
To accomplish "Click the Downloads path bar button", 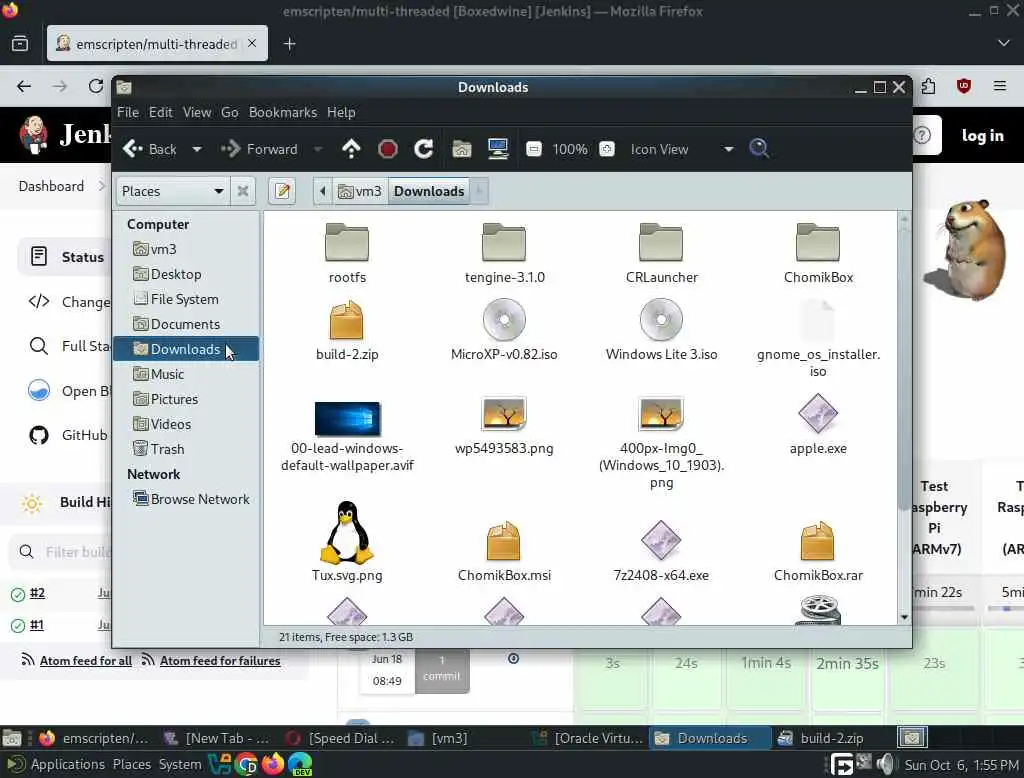I will [429, 191].
